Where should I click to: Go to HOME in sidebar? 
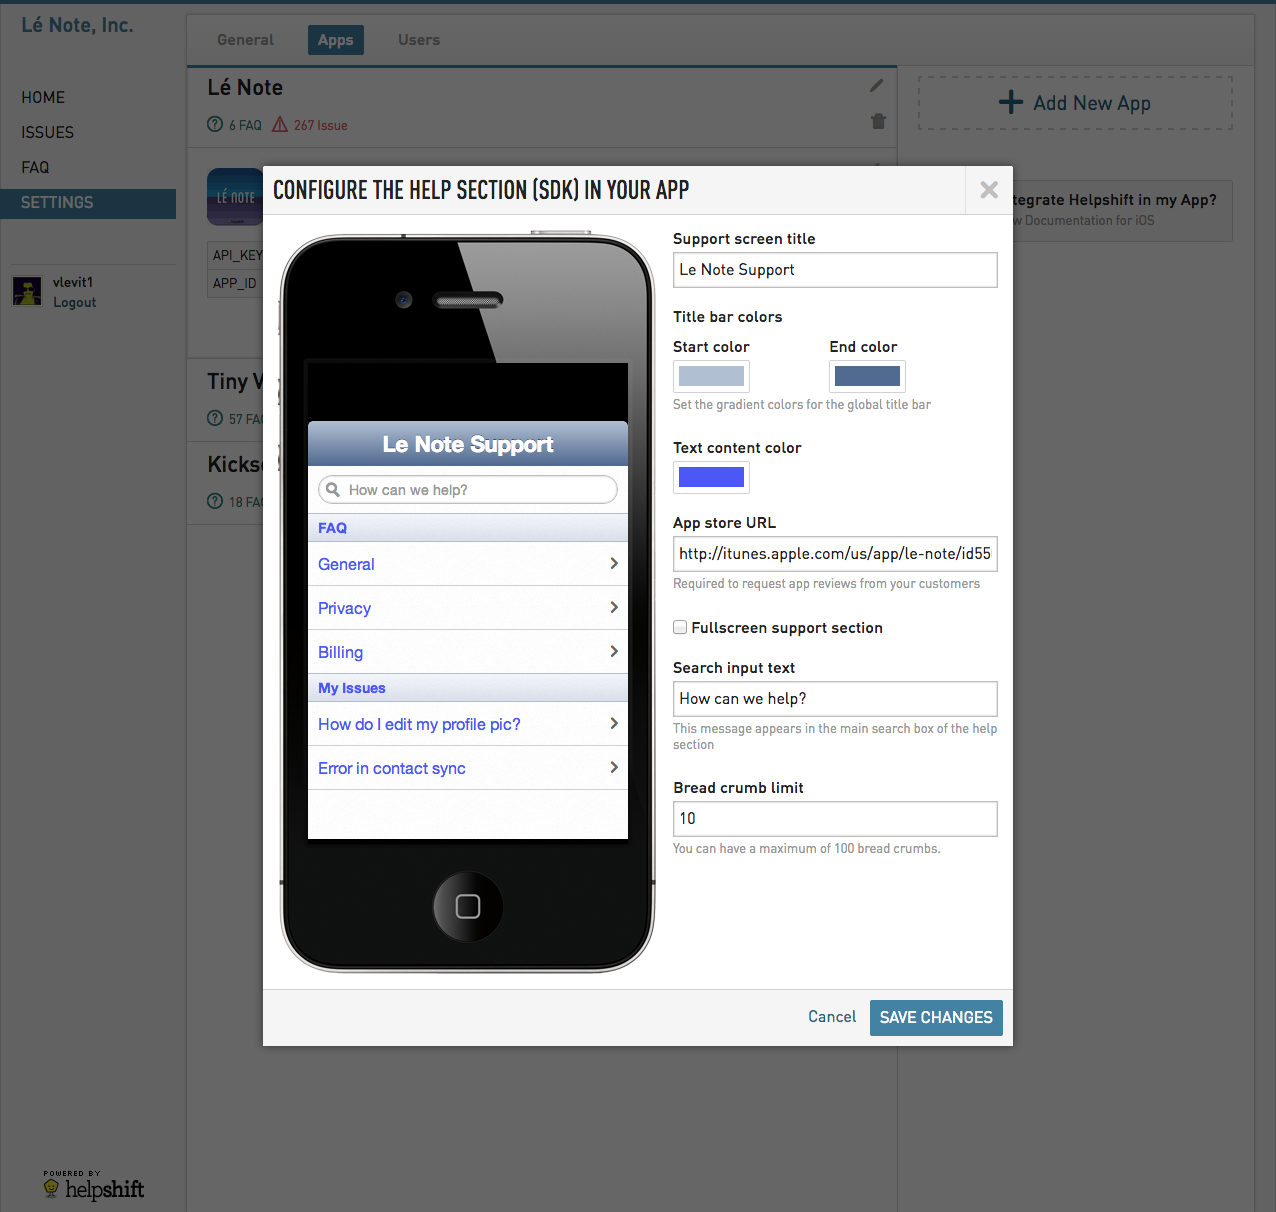tap(43, 97)
